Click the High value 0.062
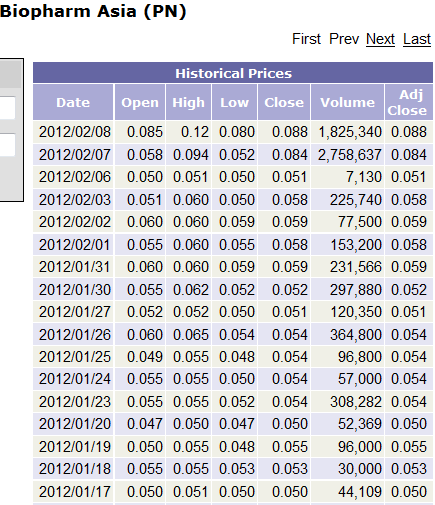The width and height of the screenshot is (435, 505). click(x=191, y=290)
